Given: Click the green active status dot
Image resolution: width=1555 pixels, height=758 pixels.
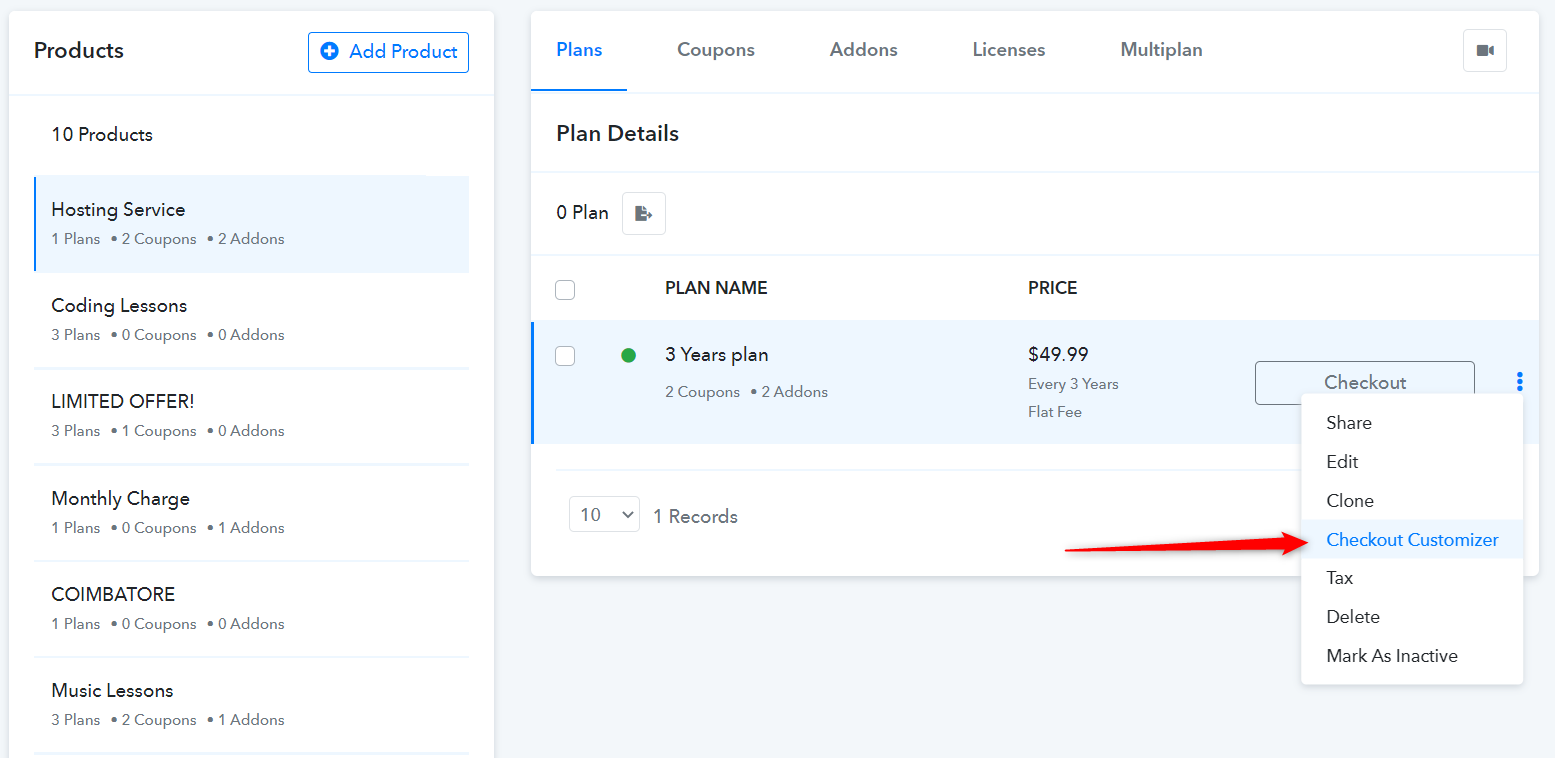Looking at the screenshot, I should pyautogui.click(x=628, y=355).
